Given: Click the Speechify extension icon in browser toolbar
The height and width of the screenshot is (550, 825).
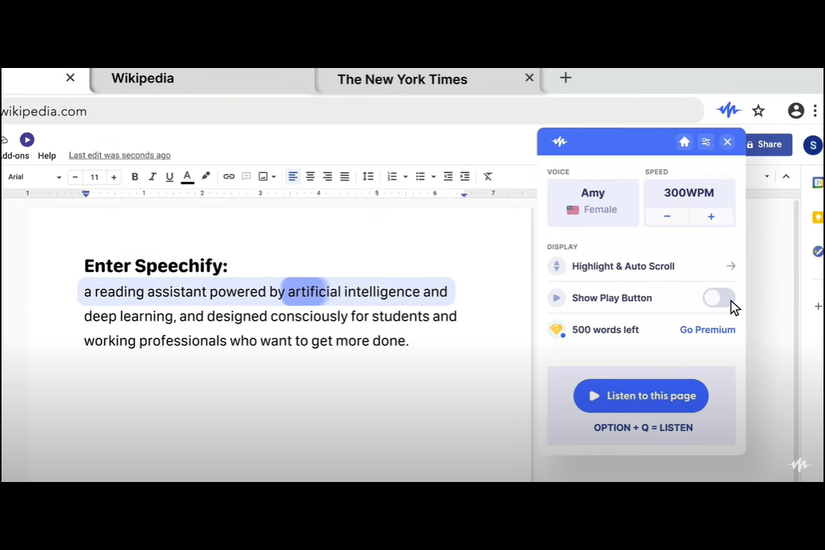Looking at the screenshot, I should click(x=729, y=111).
